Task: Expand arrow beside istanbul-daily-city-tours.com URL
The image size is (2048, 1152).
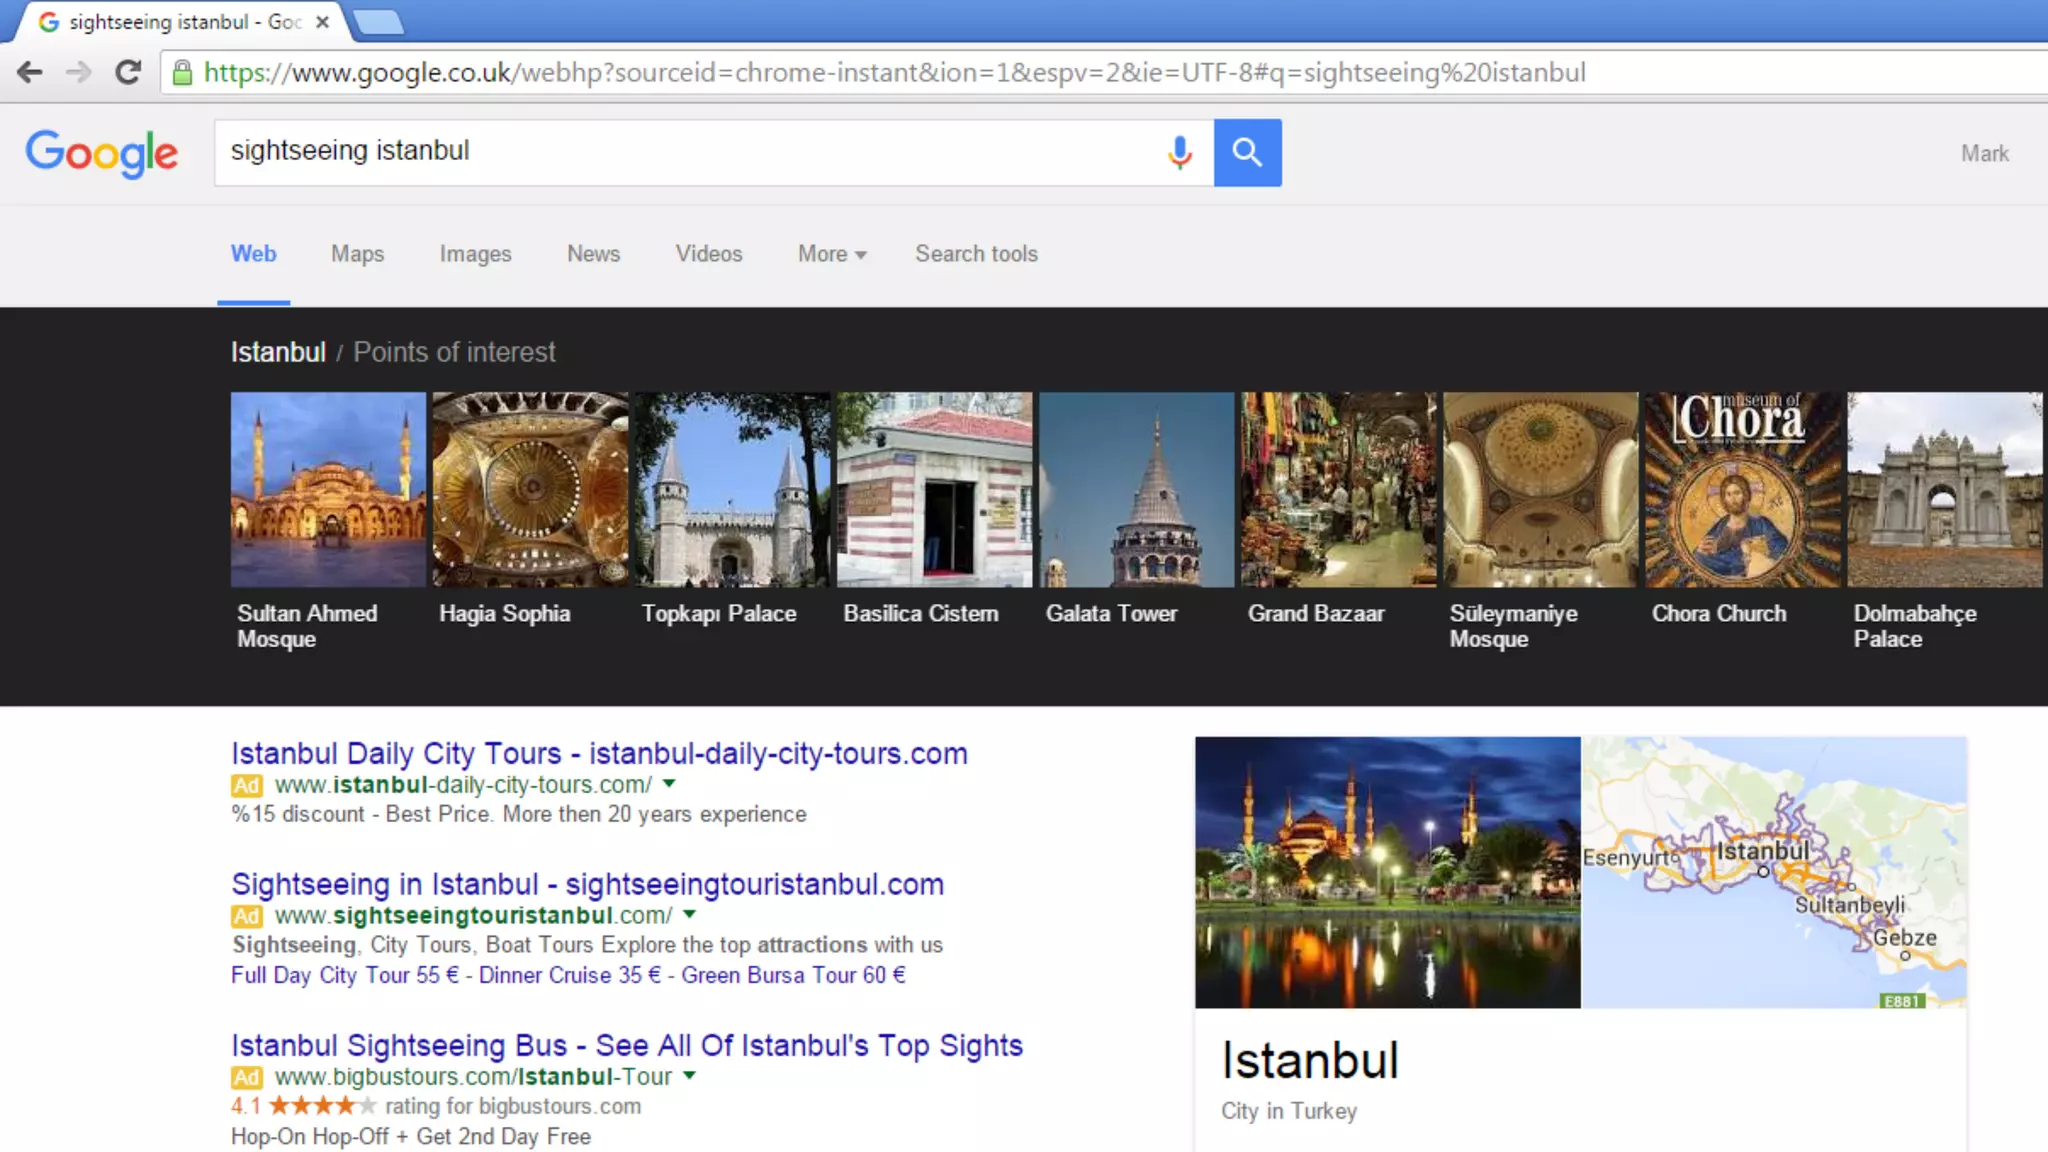Action: click(669, 784)
